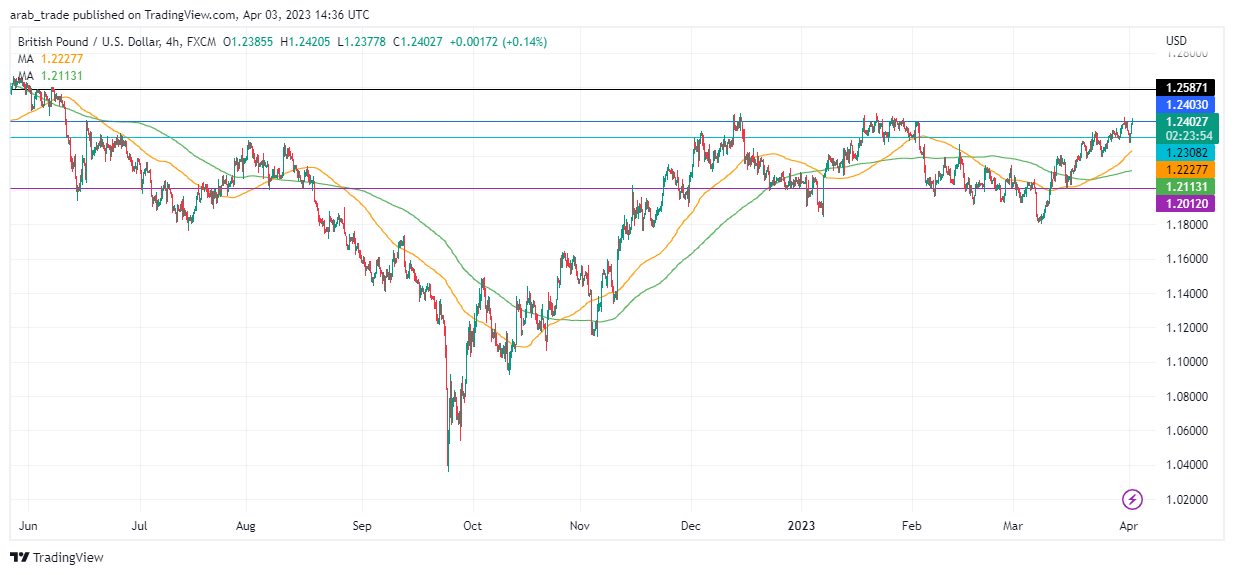The image size is (1234, 575).
Task: Click the green current price 1.24027 label
Action: (1184, 121)
